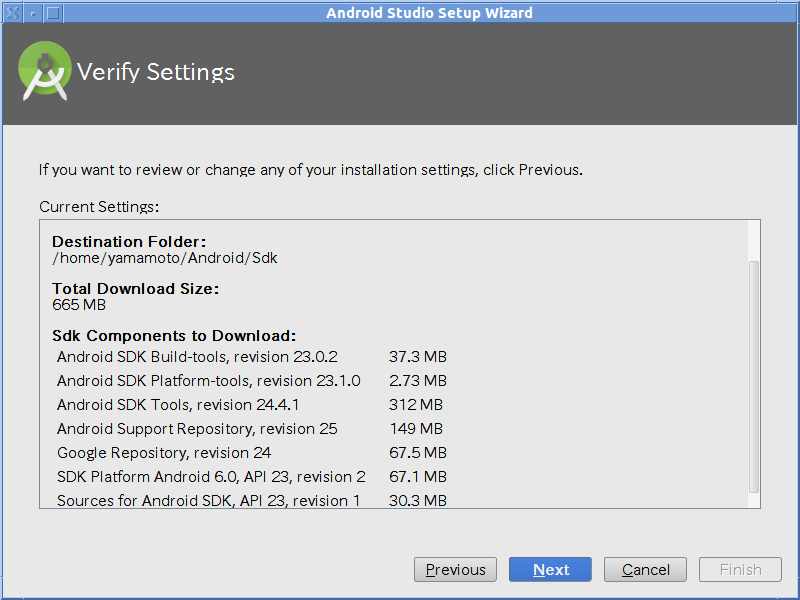800x600 pixels.
Task: Go to the Next wizard step
Action: point(550,569)
